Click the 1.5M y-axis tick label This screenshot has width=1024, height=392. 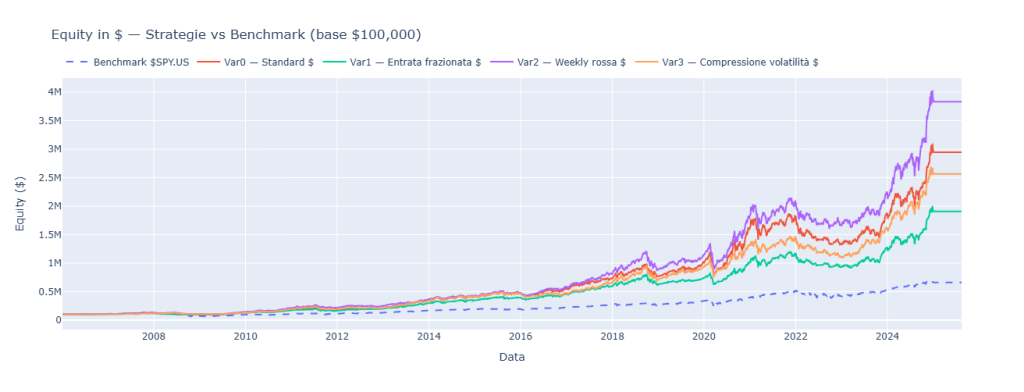49,235
